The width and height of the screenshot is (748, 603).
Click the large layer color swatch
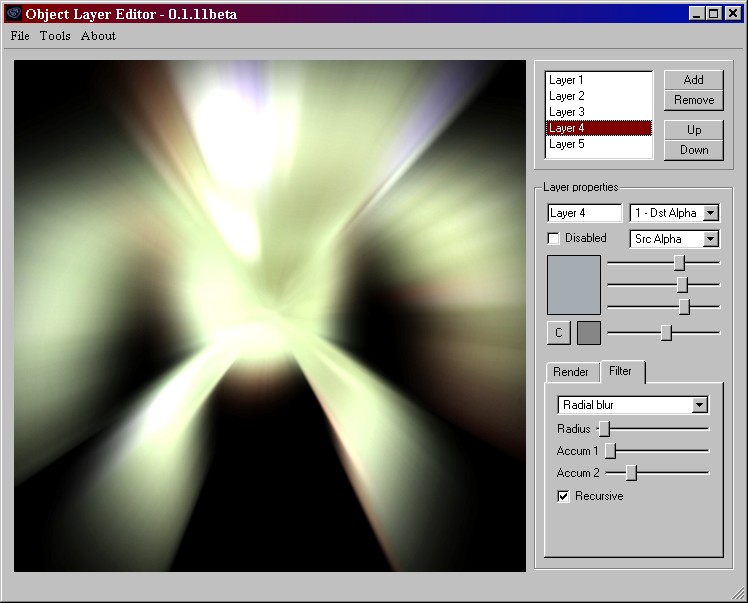tap(574, 285)
